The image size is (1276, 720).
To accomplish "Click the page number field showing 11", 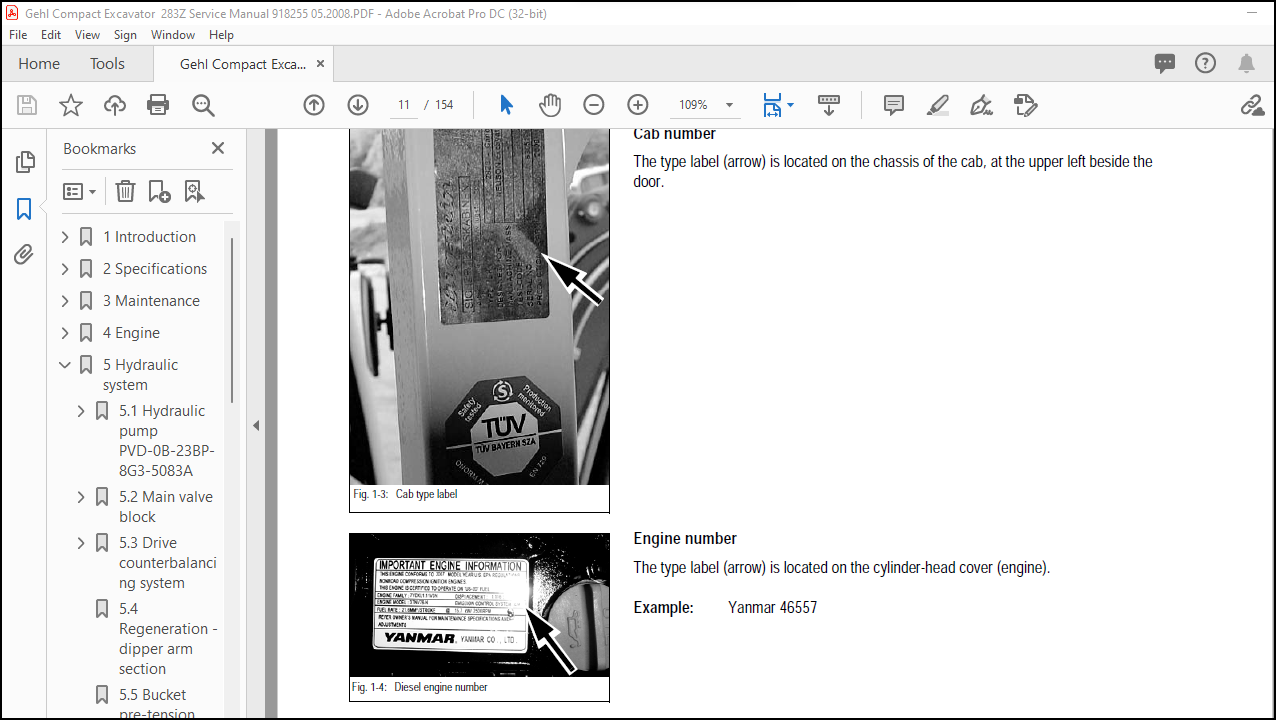I will tap(404, 105).
